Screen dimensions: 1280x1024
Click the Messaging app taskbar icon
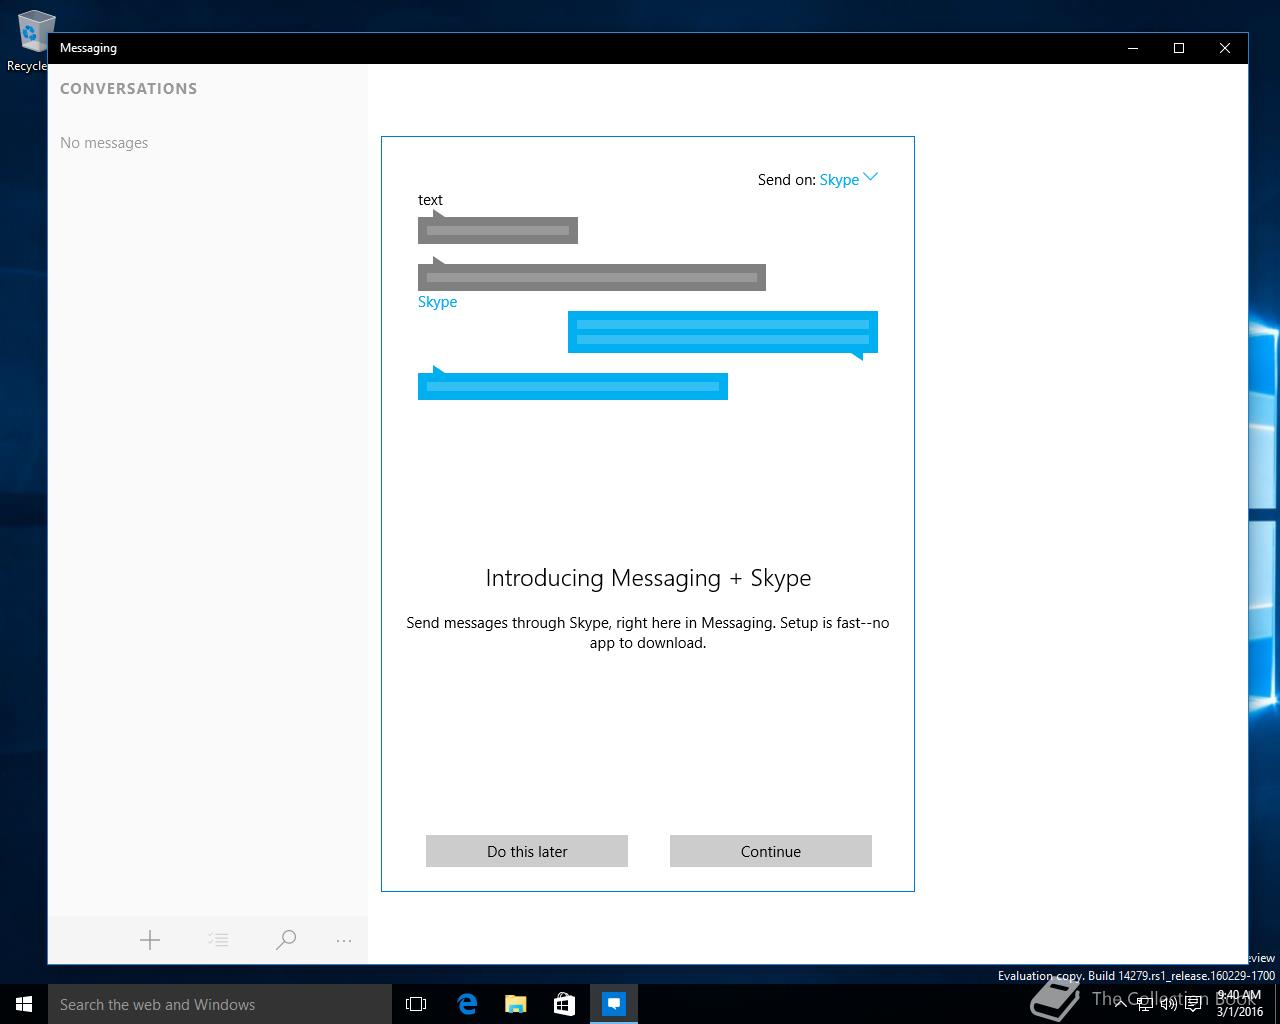pos(614,1004)
